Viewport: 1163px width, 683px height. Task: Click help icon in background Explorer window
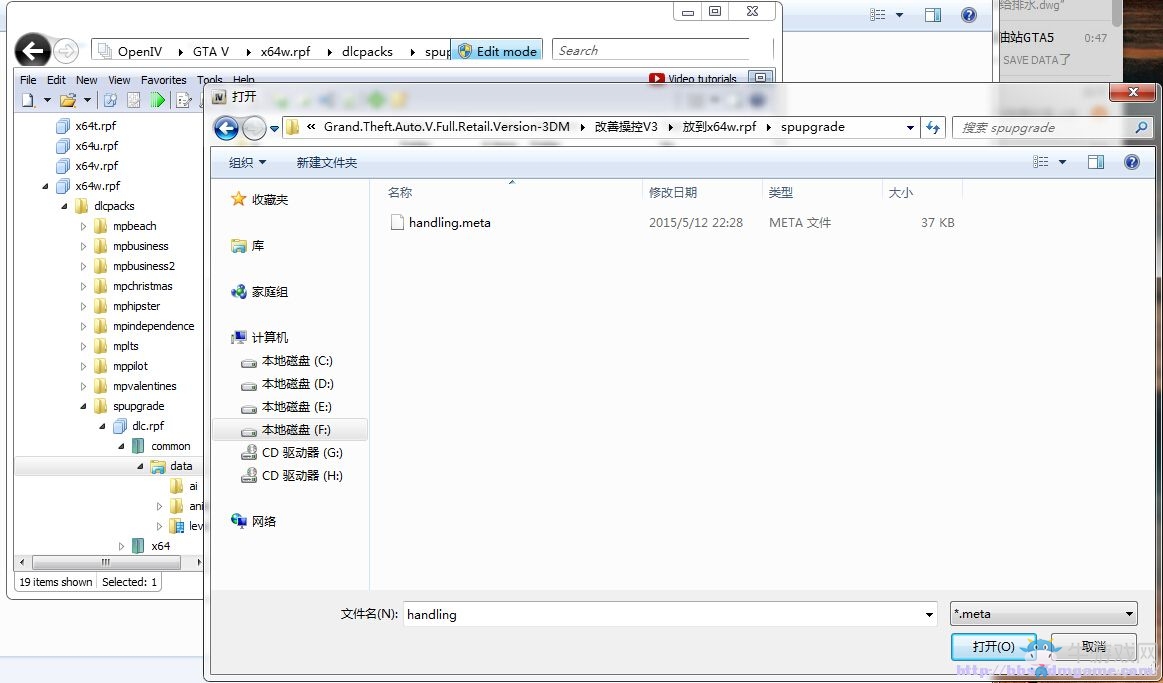coord(969,15)
